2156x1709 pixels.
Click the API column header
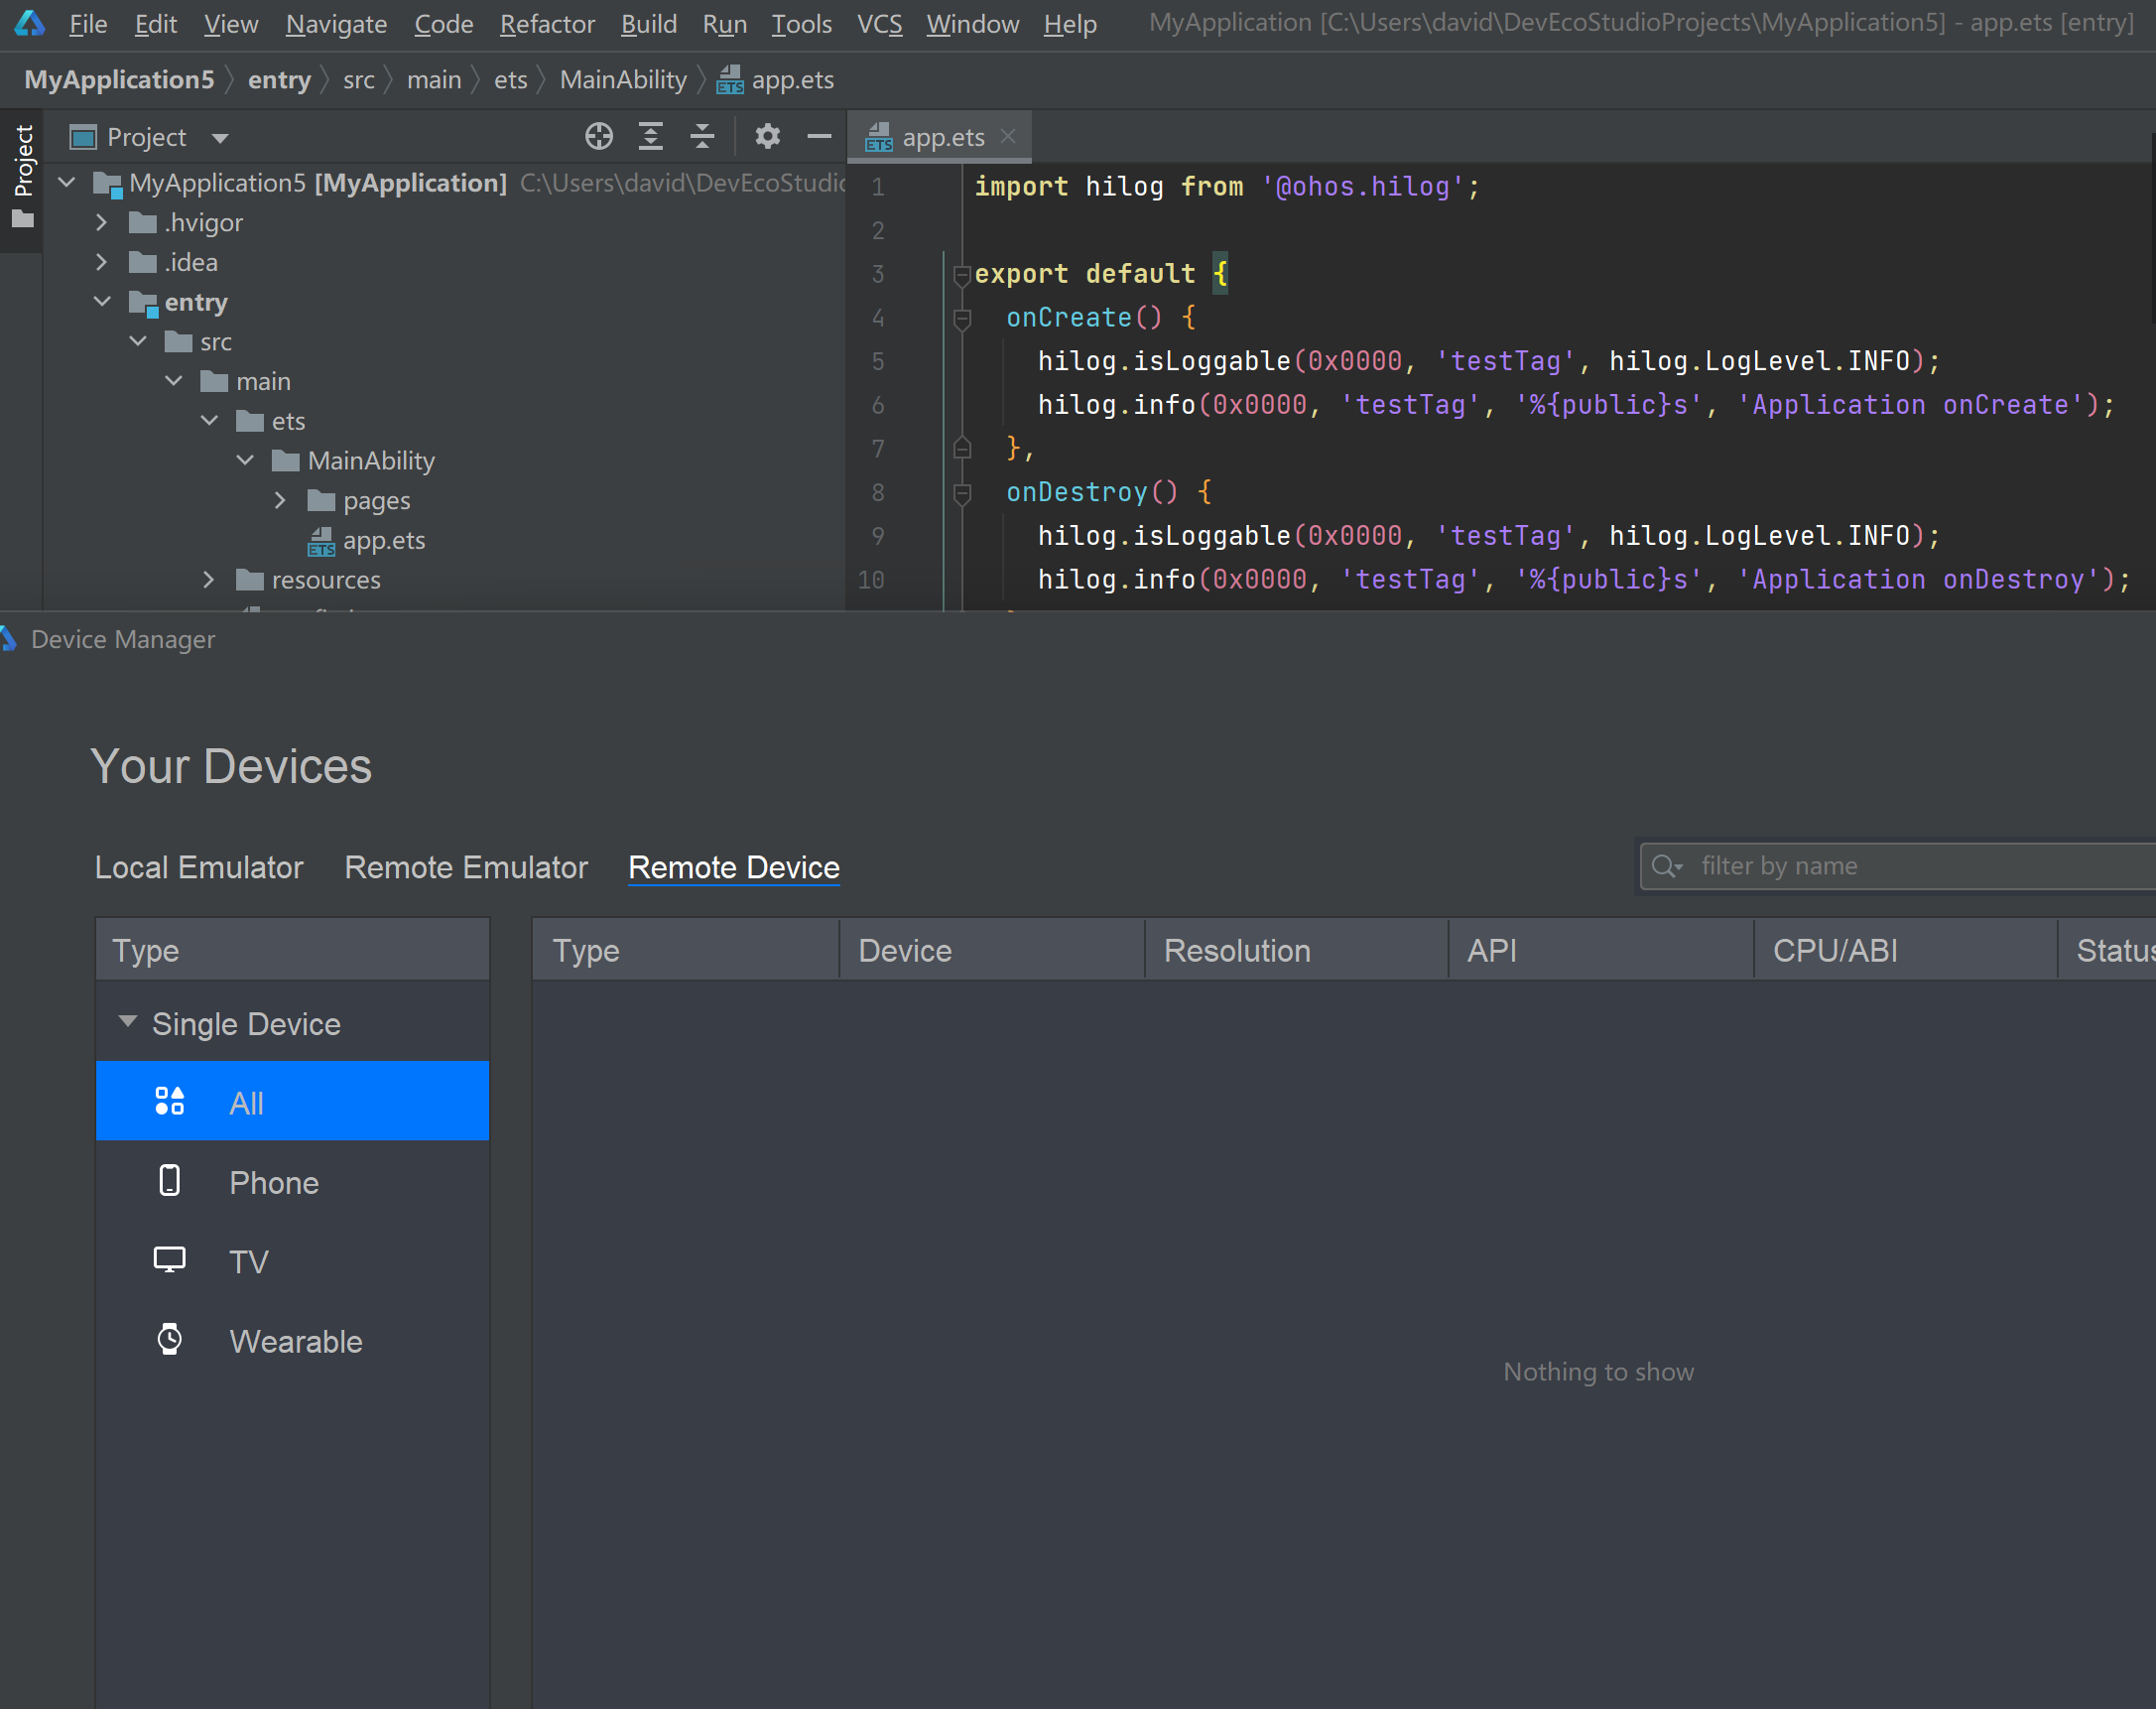coord(1601,950)
